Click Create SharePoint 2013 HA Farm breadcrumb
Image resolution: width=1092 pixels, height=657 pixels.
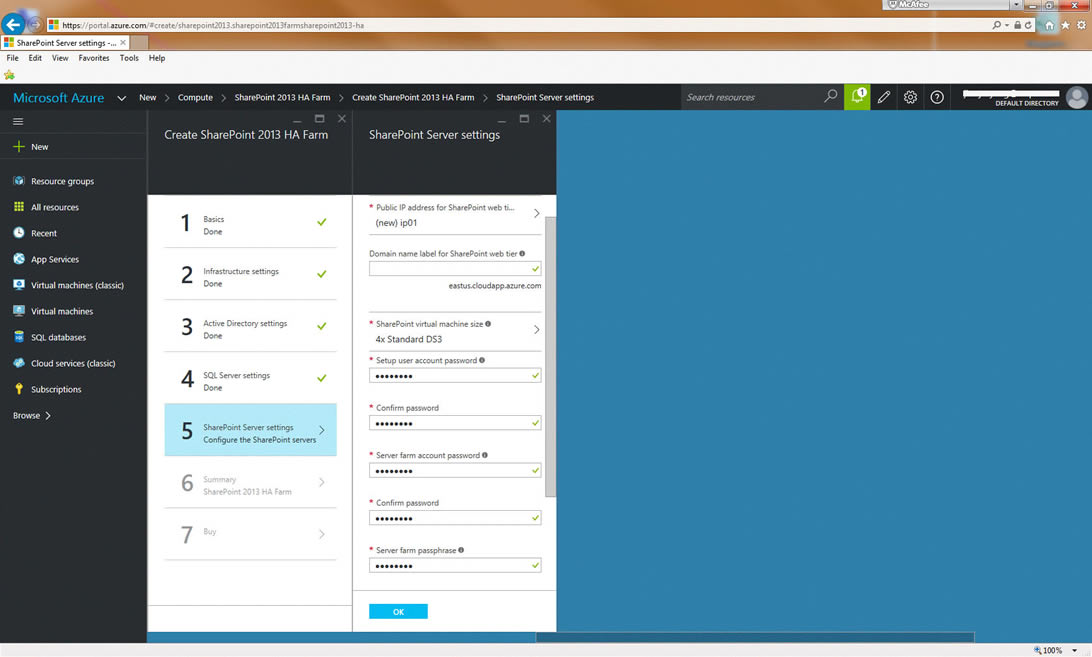(x=413, y=98)
